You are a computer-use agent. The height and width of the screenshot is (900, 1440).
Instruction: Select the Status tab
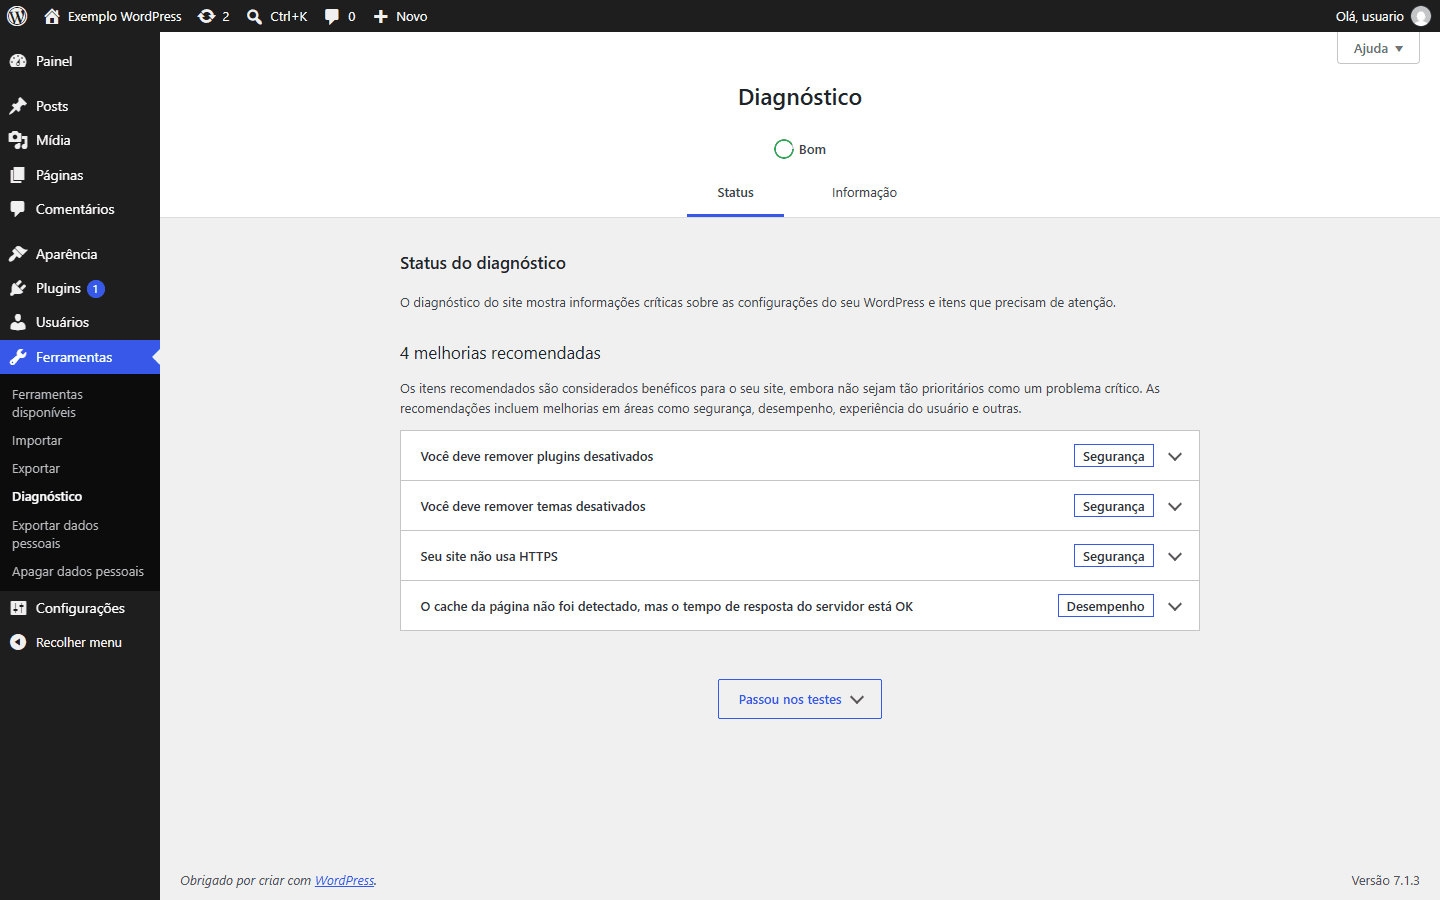point(735,193)
